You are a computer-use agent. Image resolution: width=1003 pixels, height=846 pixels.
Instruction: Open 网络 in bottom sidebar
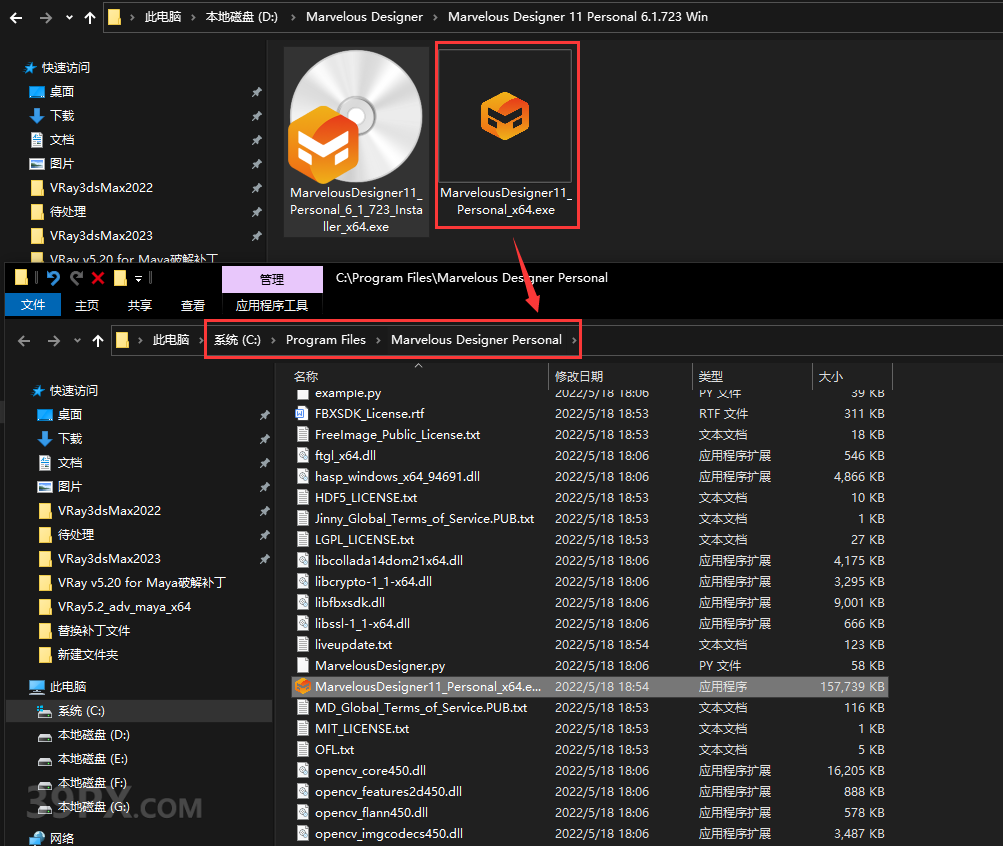tap(61, 838)
